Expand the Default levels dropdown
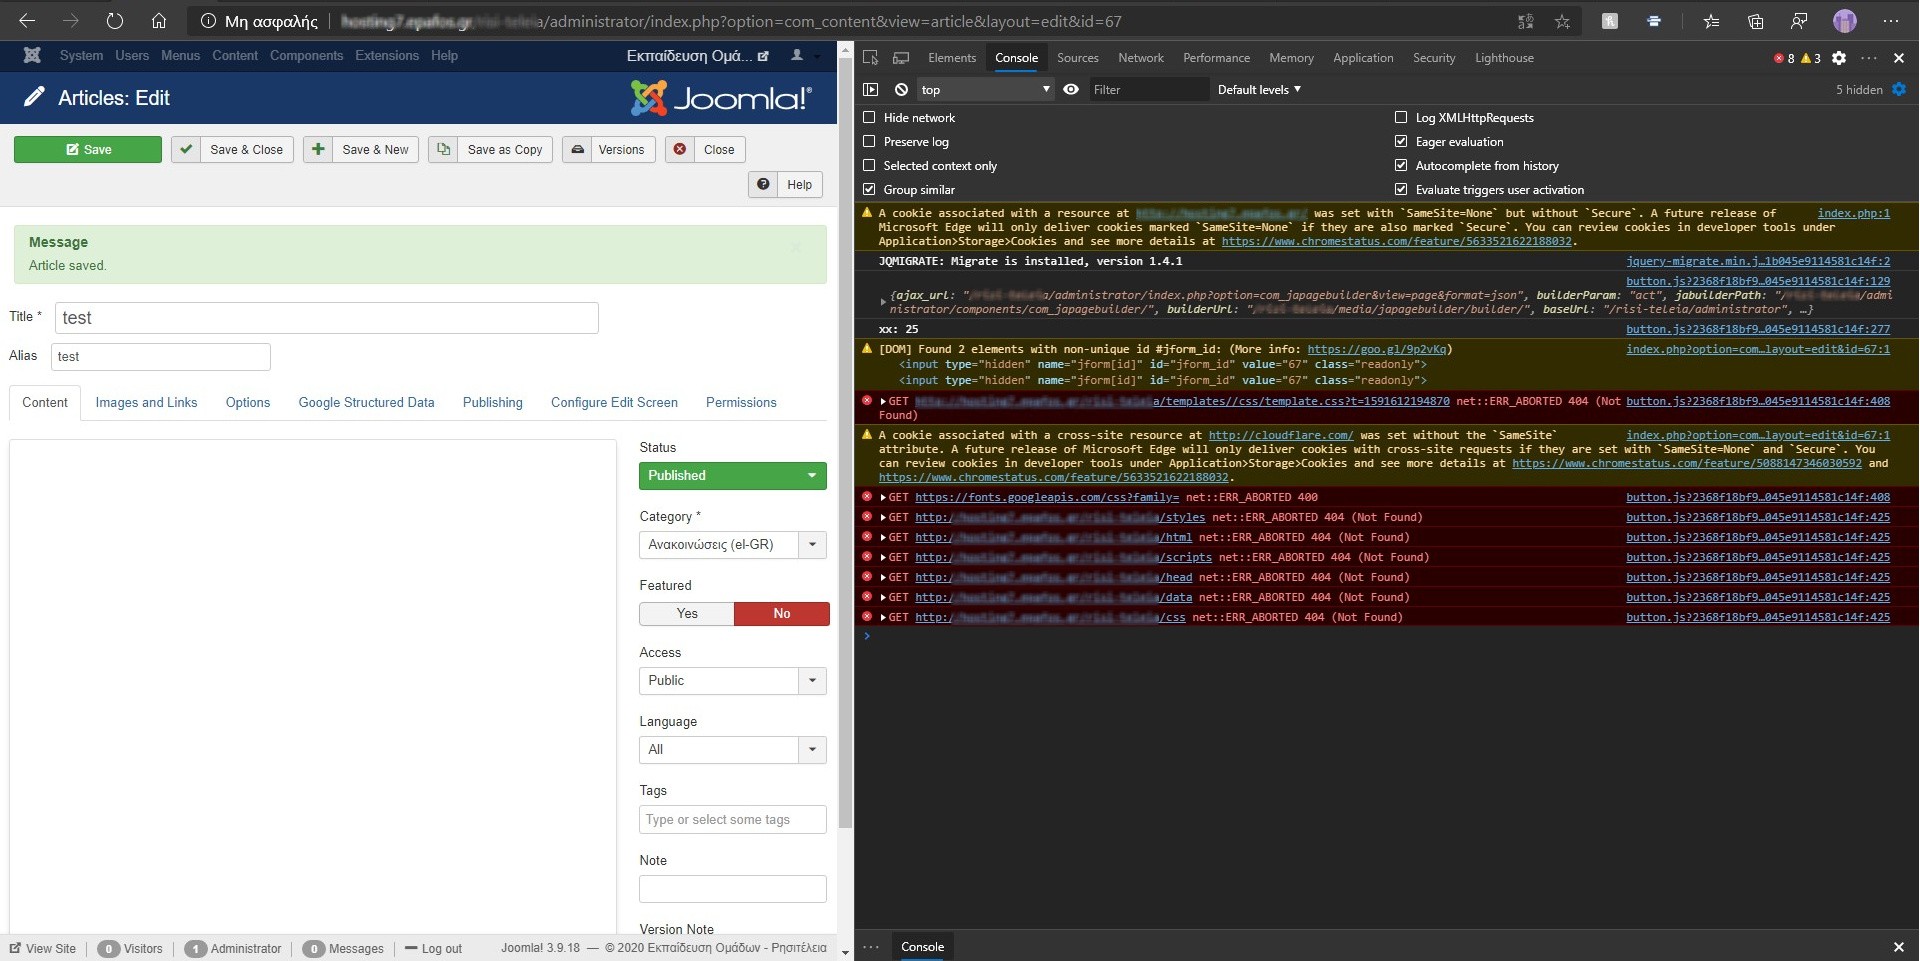This screenshot has width=1920, height=961. (1259, 90)
